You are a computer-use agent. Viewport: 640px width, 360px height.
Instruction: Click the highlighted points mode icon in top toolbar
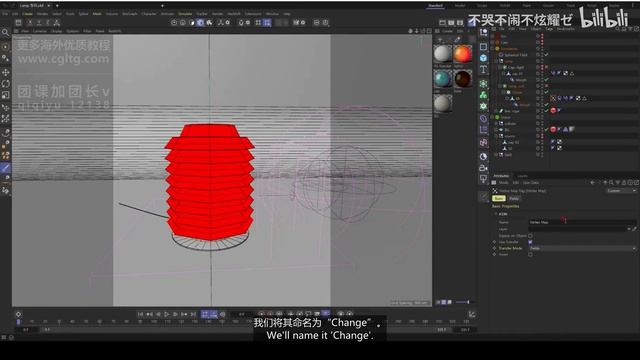tap(200, 22)
